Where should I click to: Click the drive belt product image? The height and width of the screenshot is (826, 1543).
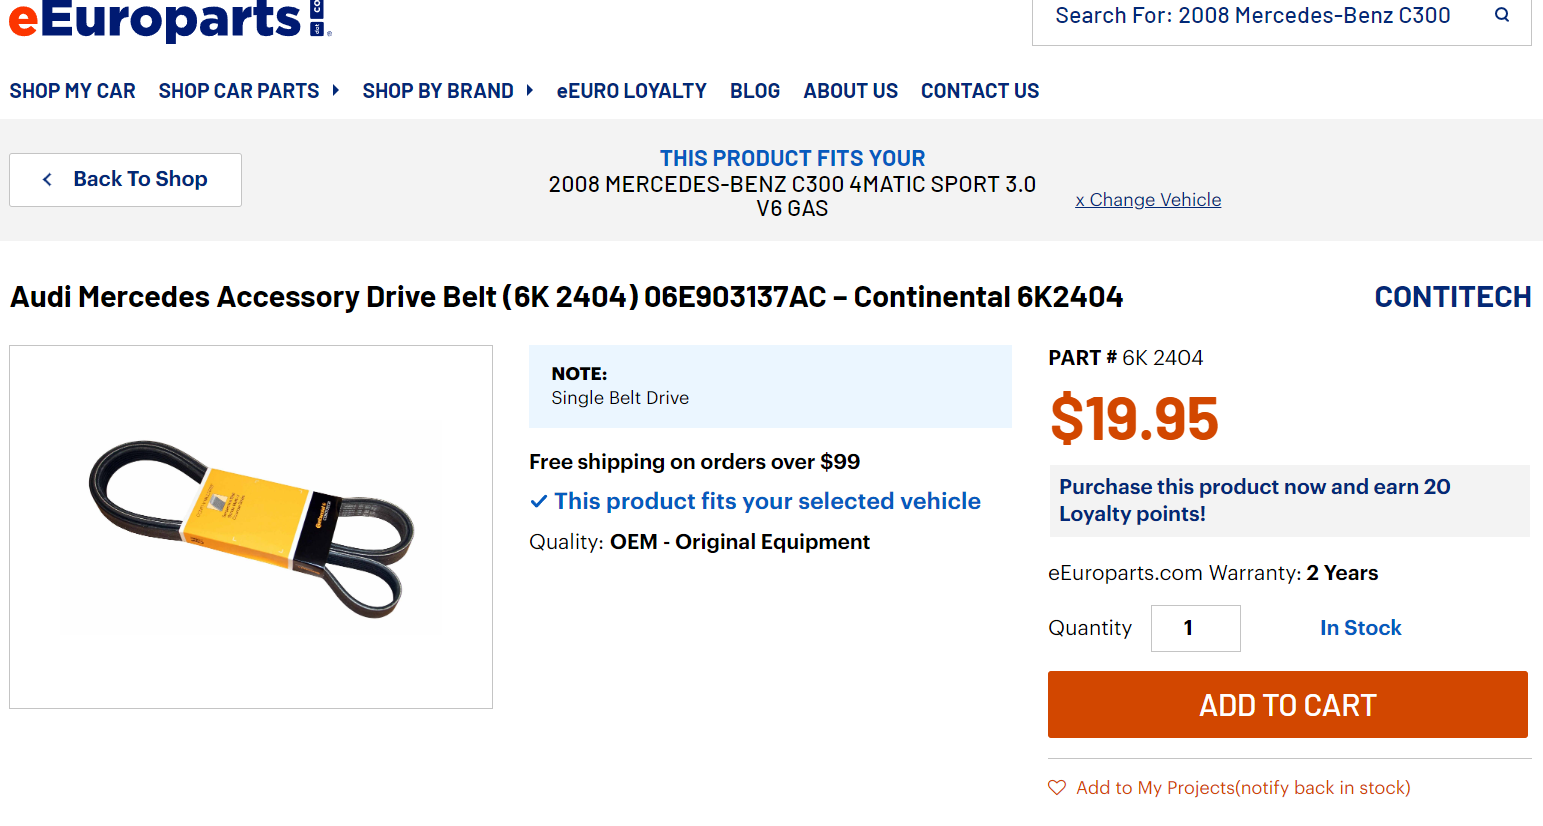251,527
